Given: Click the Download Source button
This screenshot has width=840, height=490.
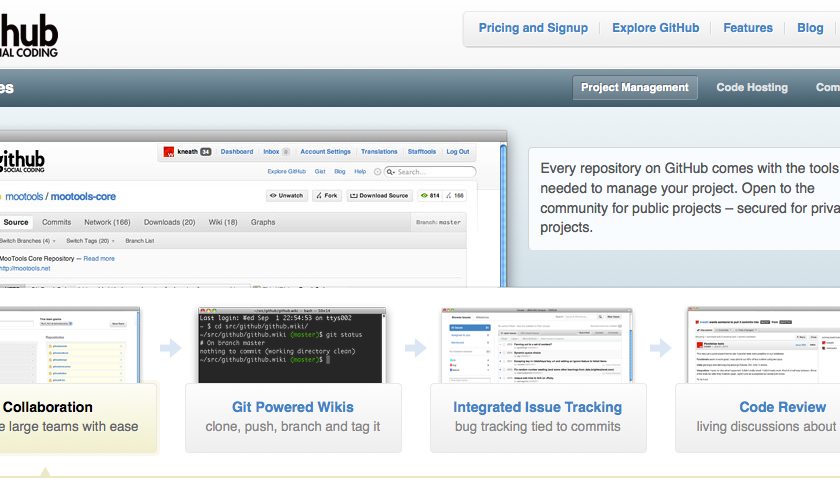Looking at the screenshot, I should point(379,196).
